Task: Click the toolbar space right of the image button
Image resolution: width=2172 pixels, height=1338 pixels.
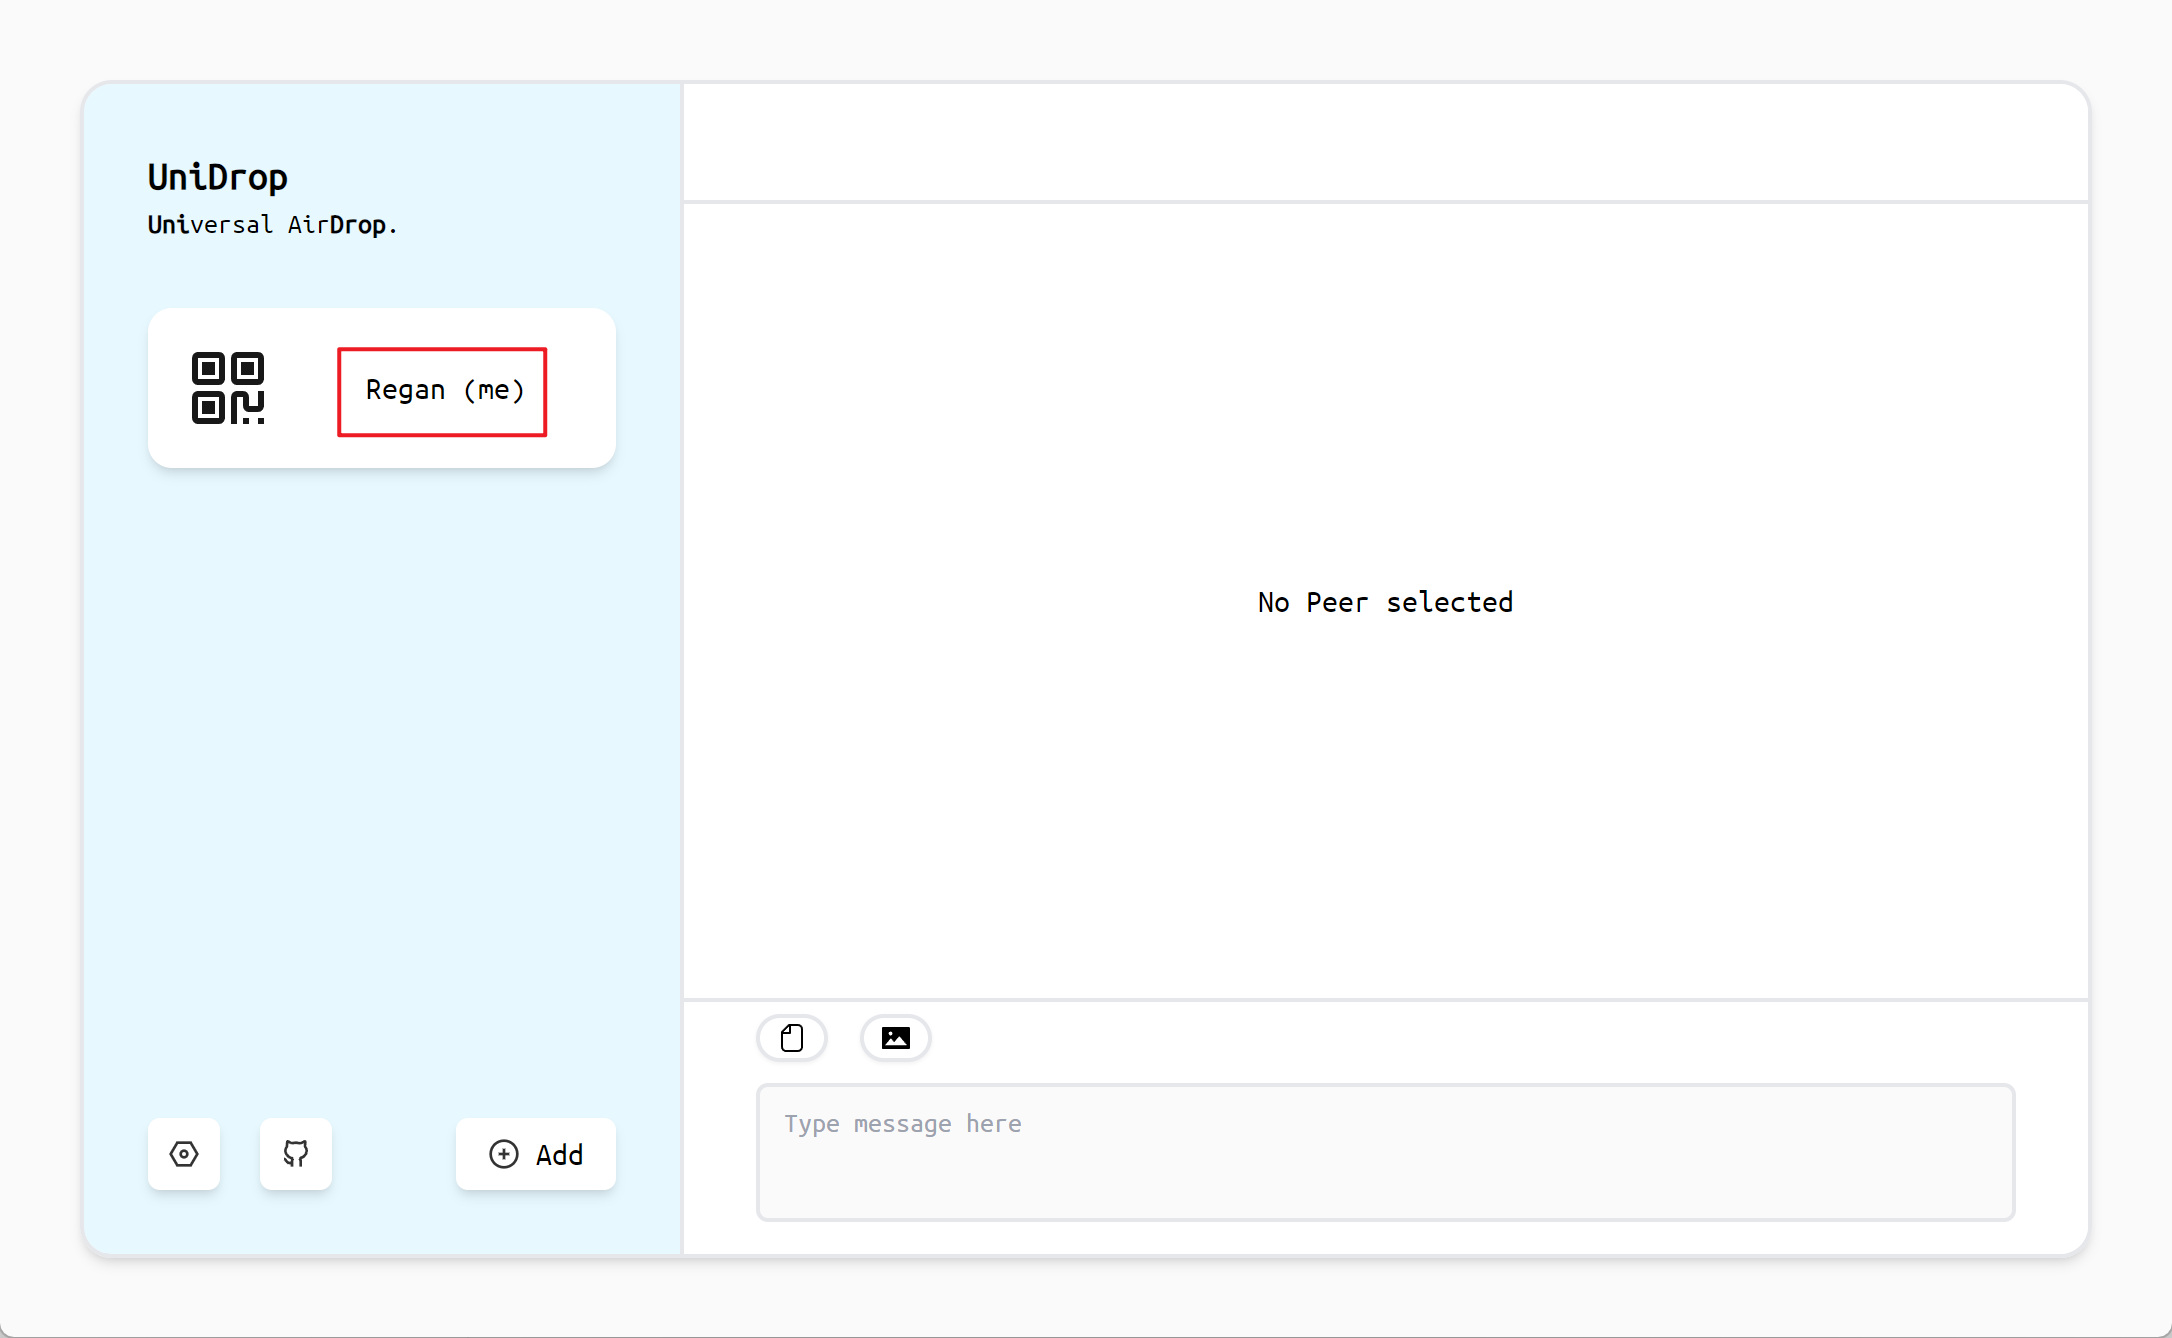Action: click(x=1400, y=1038)
